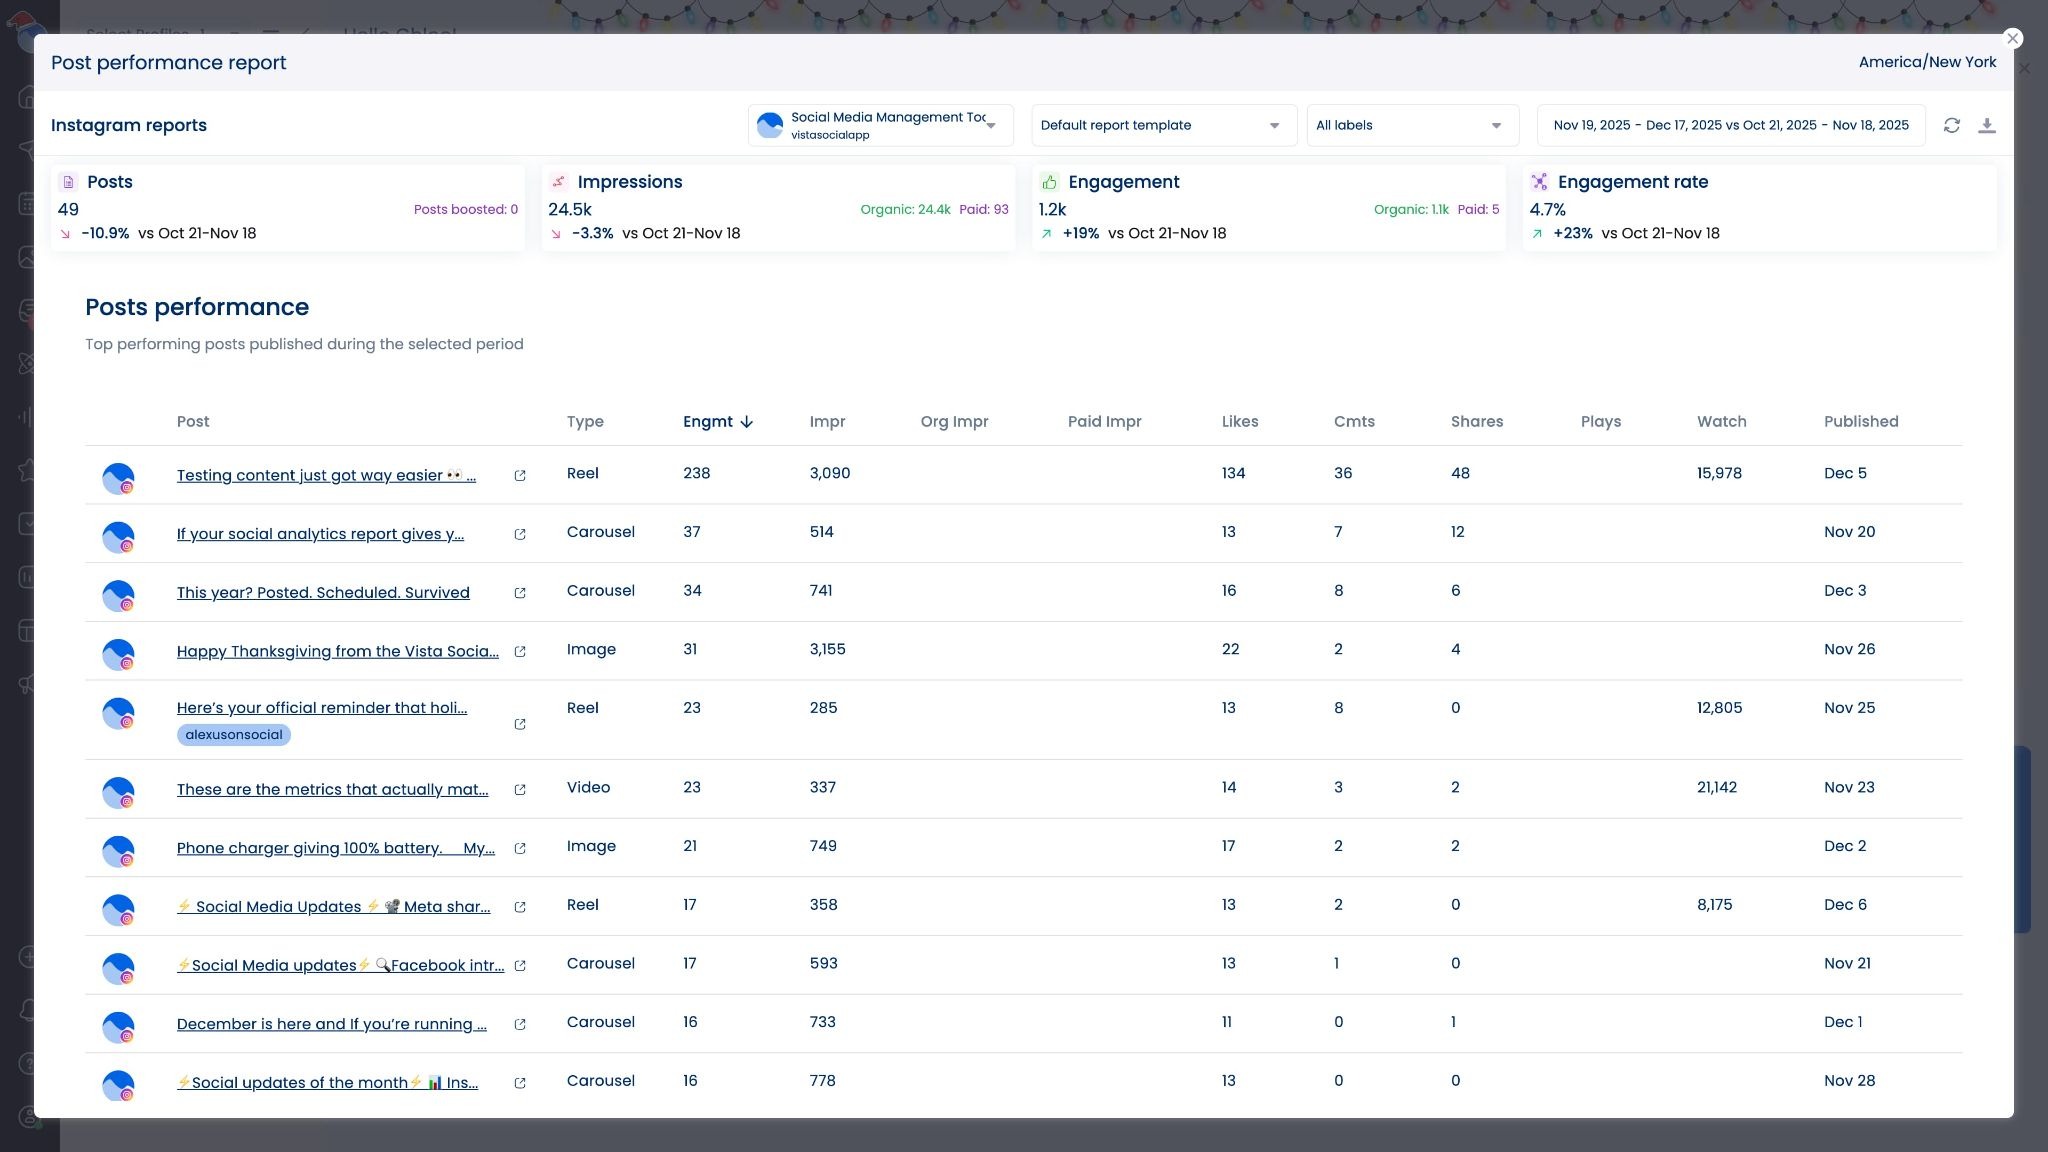The image size is (2048, 1152).
Task: Click the "alexusonsocial" label tag
Action: click(233, 734)
